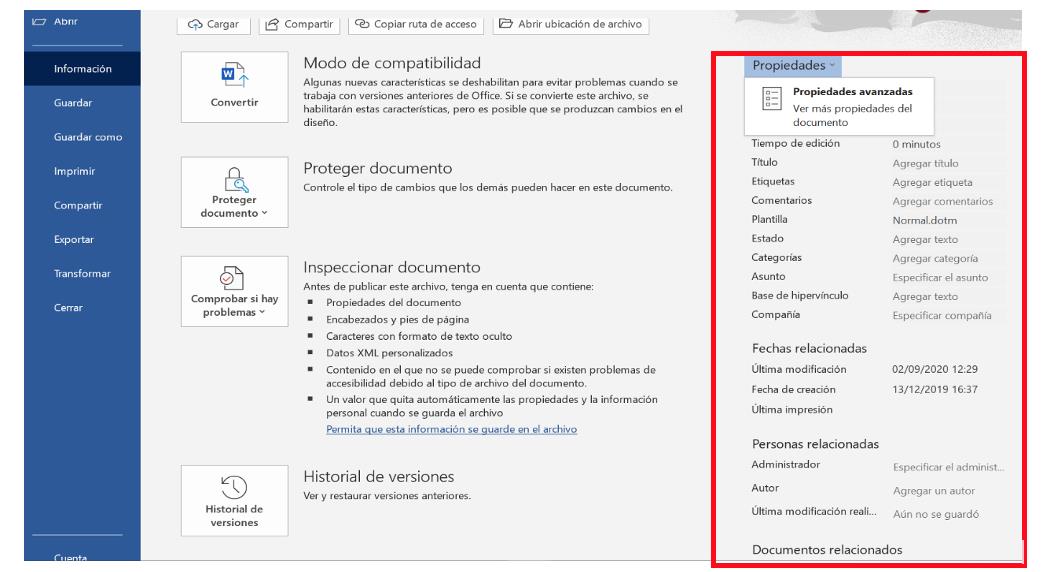This screenshot has width=1044, height=572.
Task: Click Cerrar in the left sidebar
Action: 69,308
